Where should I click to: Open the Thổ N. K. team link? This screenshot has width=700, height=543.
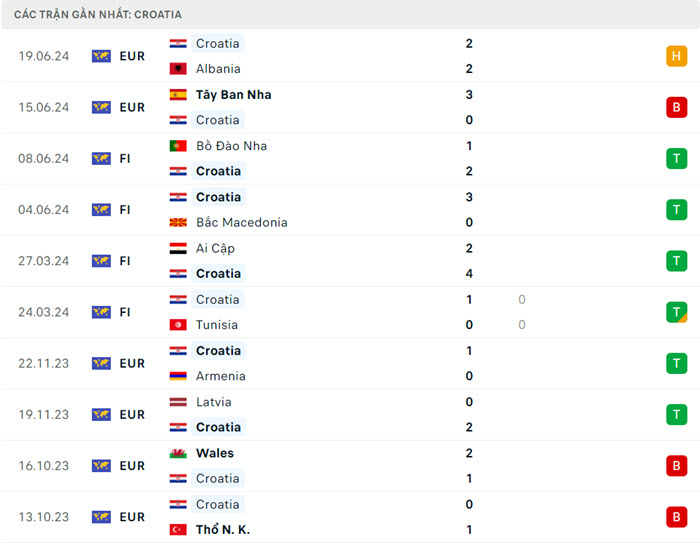tap(224, 530)
